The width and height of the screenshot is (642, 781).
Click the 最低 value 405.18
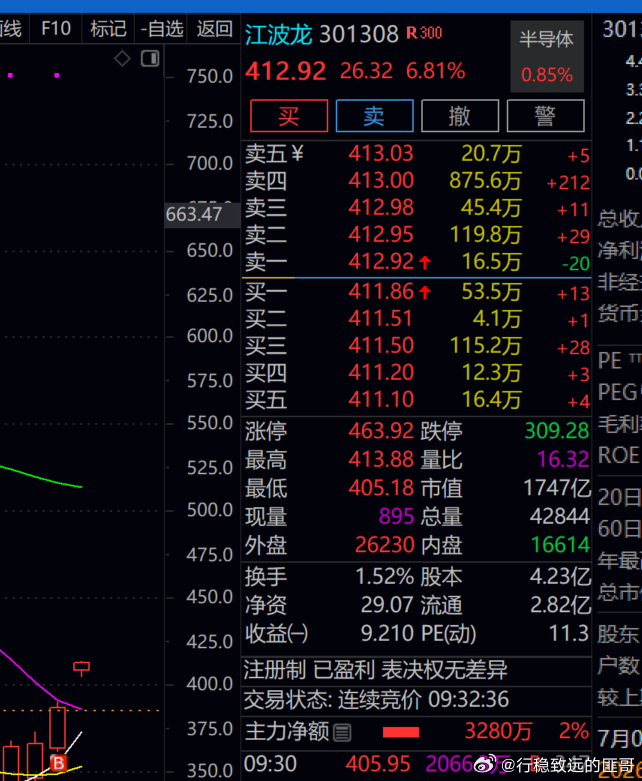[x=381, y=488]
